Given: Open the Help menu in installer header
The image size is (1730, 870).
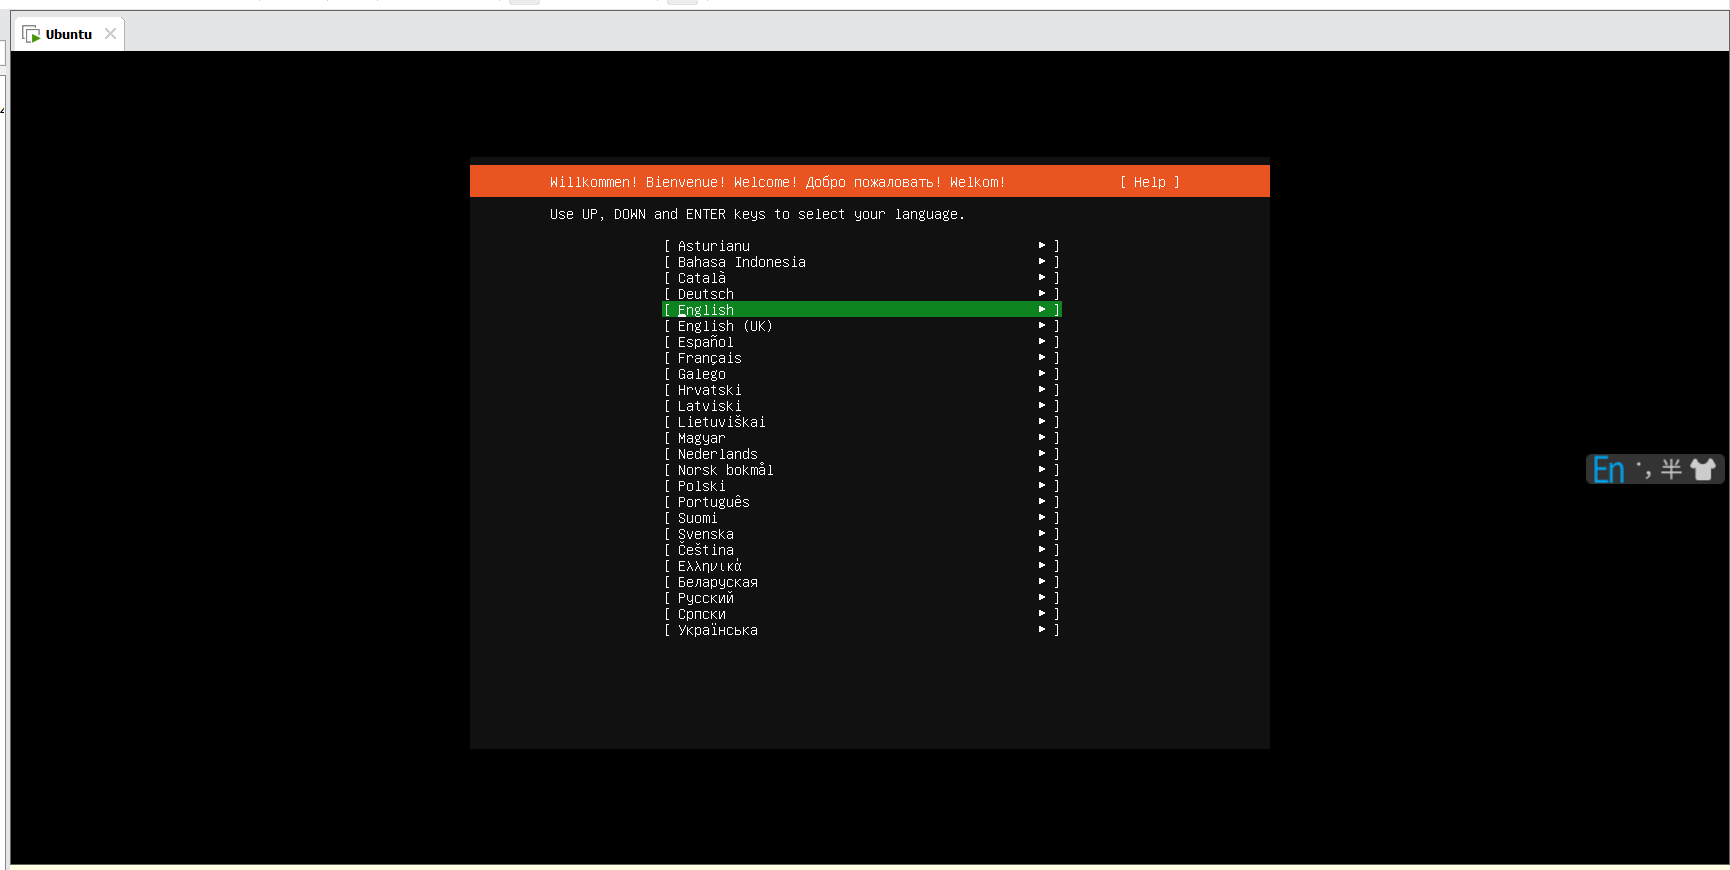Looking at the screenshot, I should (1150, 182).
